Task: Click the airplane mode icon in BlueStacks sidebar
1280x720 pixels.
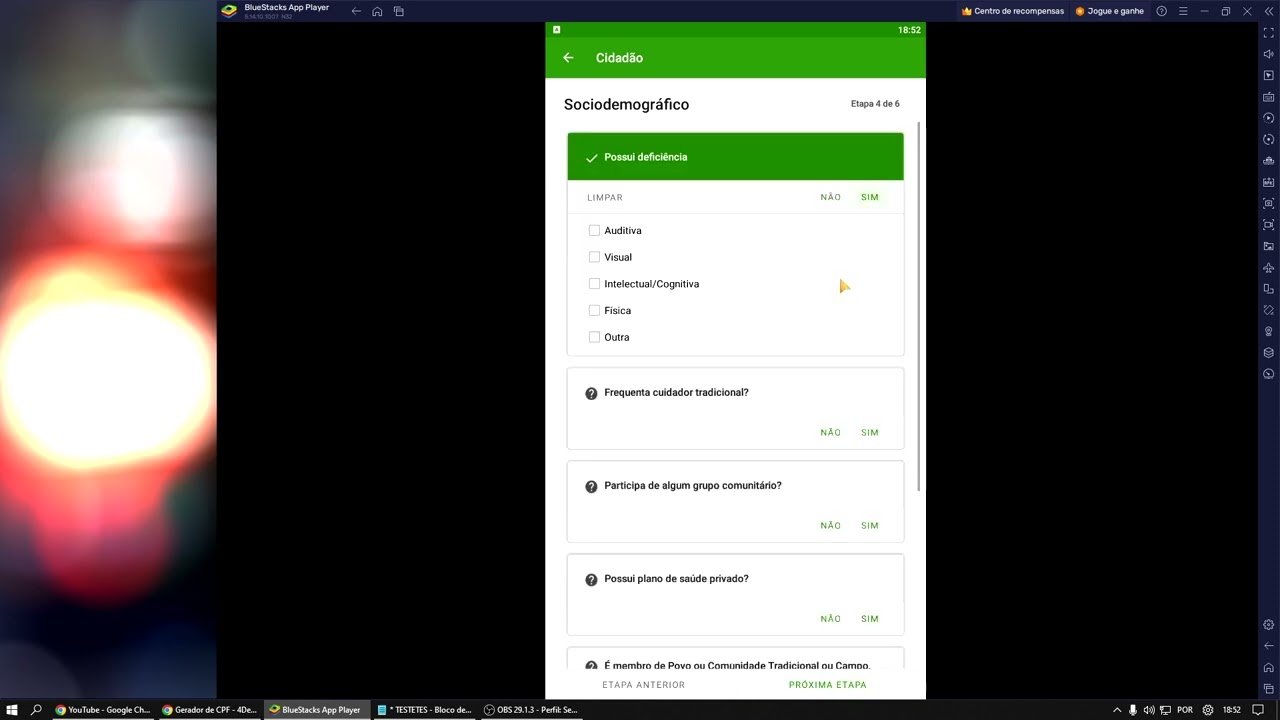Action: point(1269,268)
